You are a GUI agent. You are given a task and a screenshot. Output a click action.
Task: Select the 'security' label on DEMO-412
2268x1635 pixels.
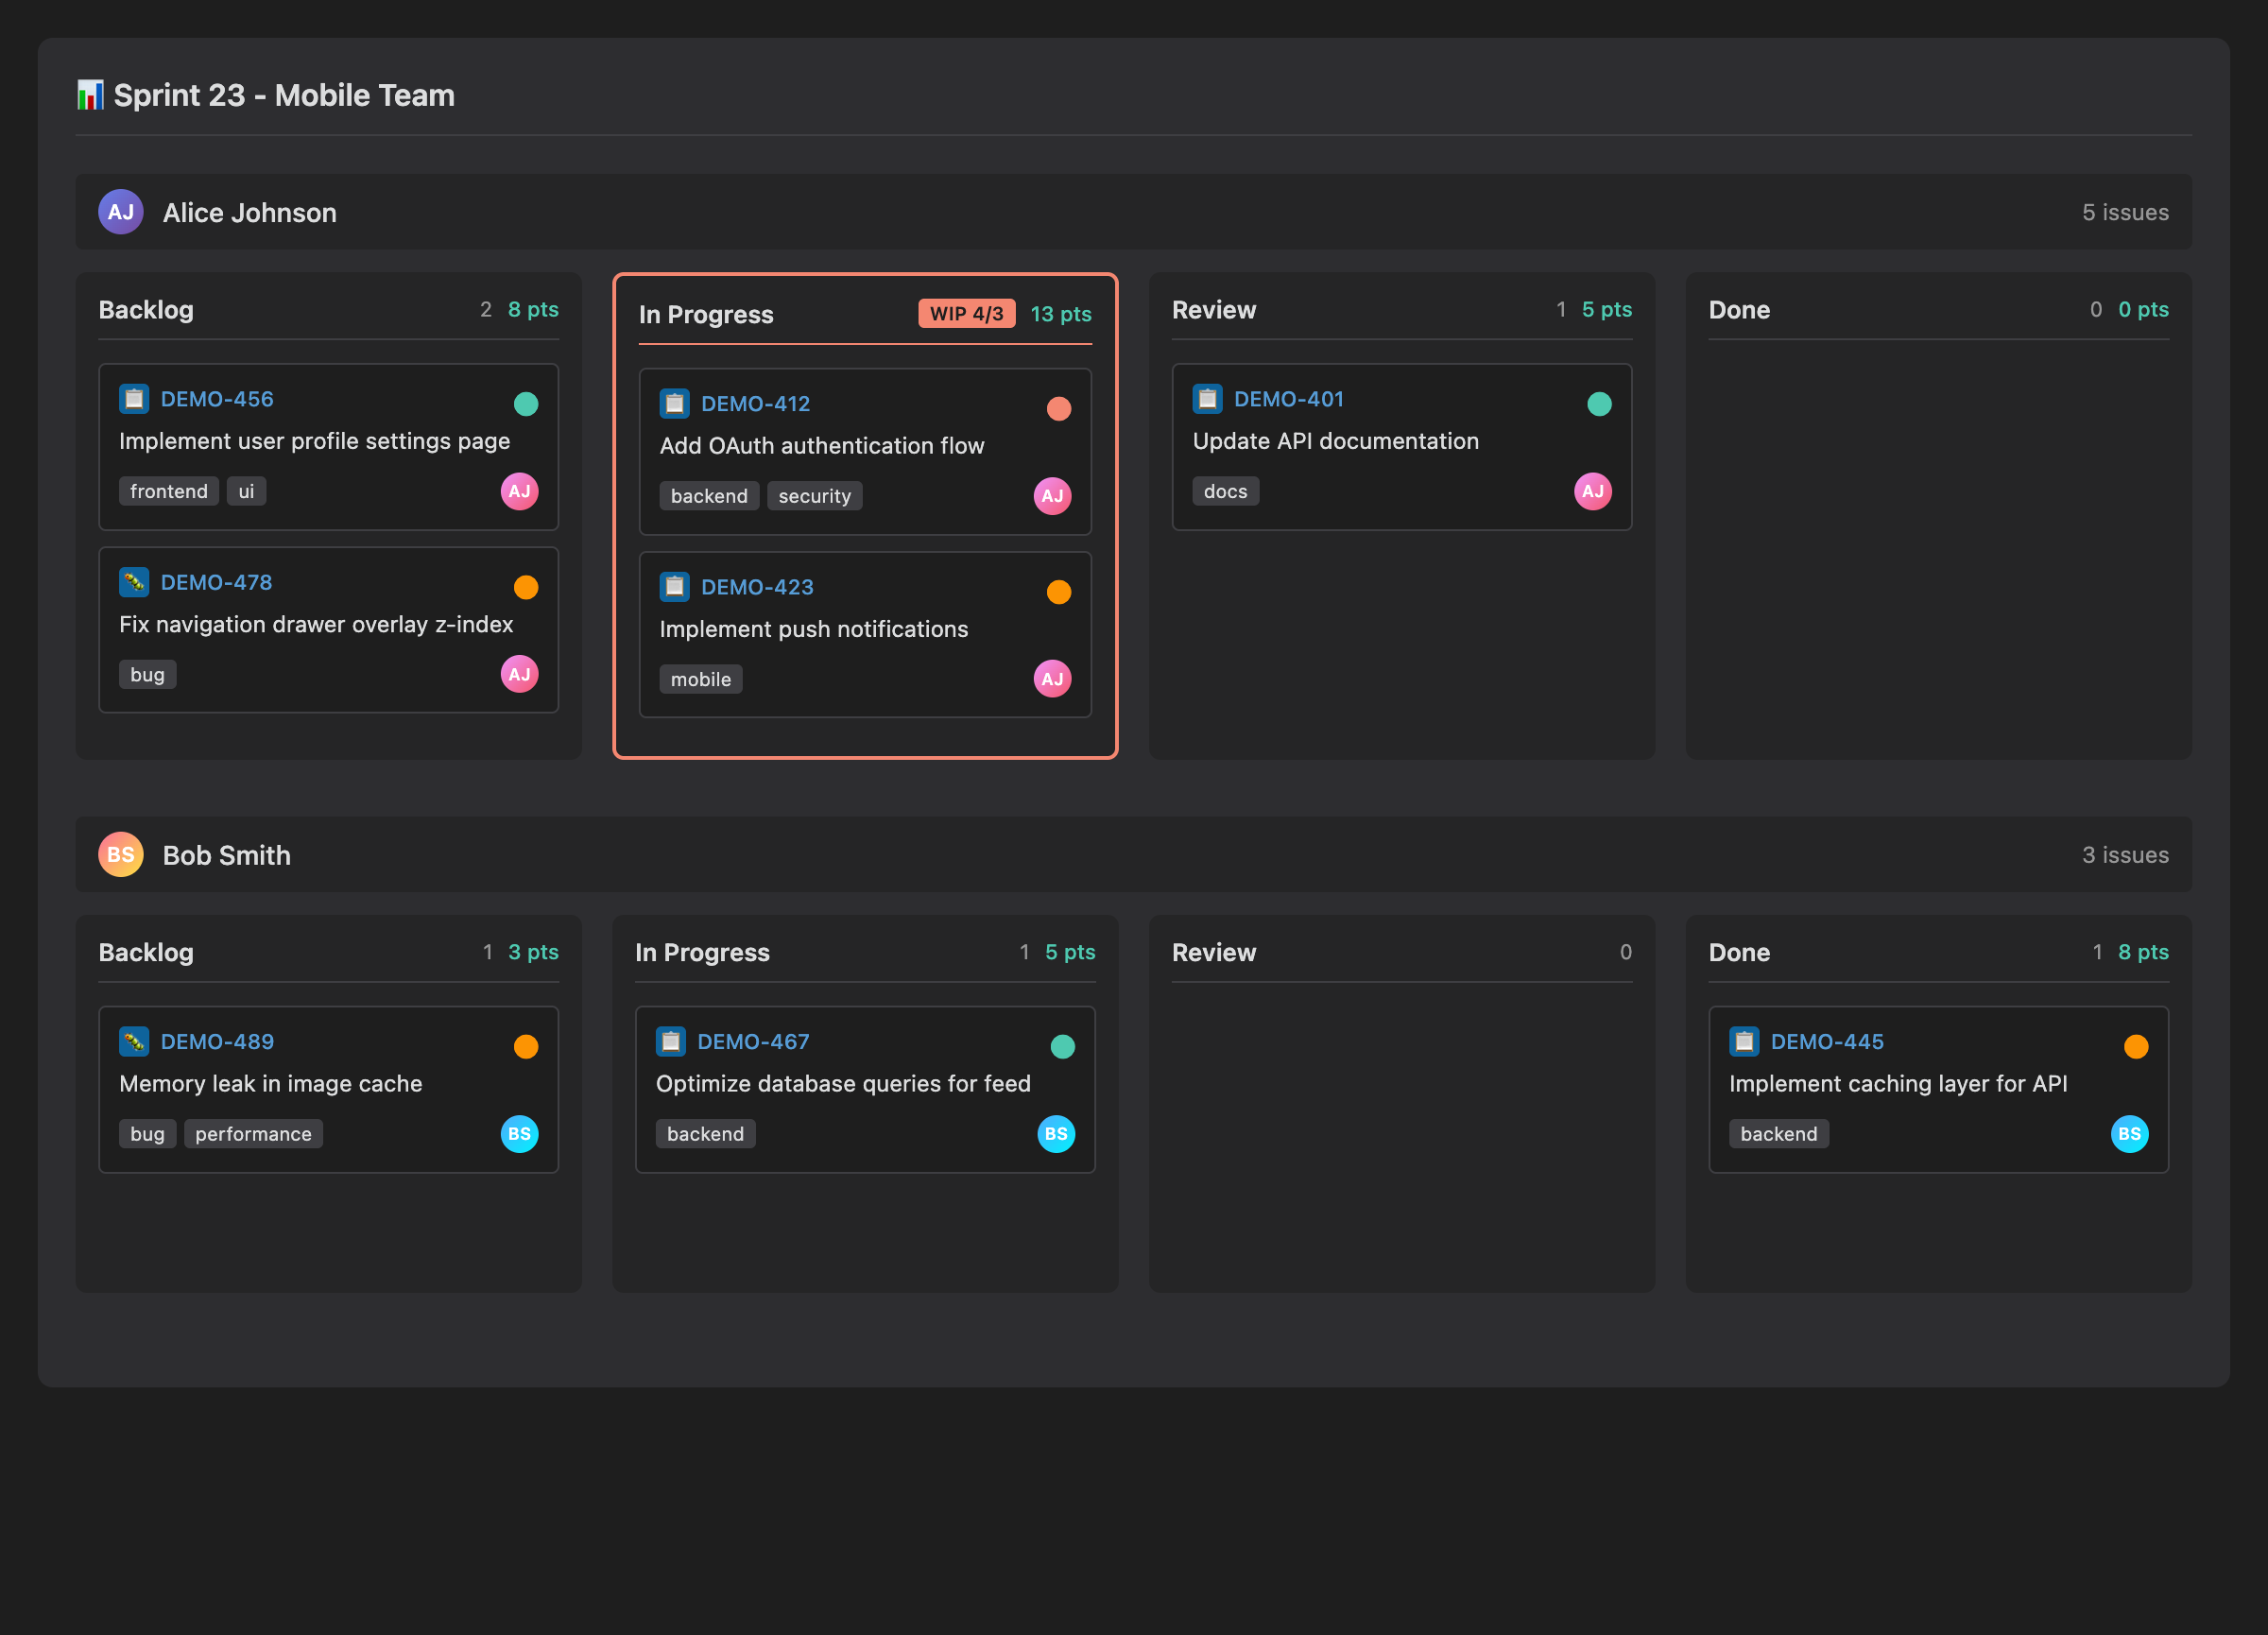(x=815, y=497)
